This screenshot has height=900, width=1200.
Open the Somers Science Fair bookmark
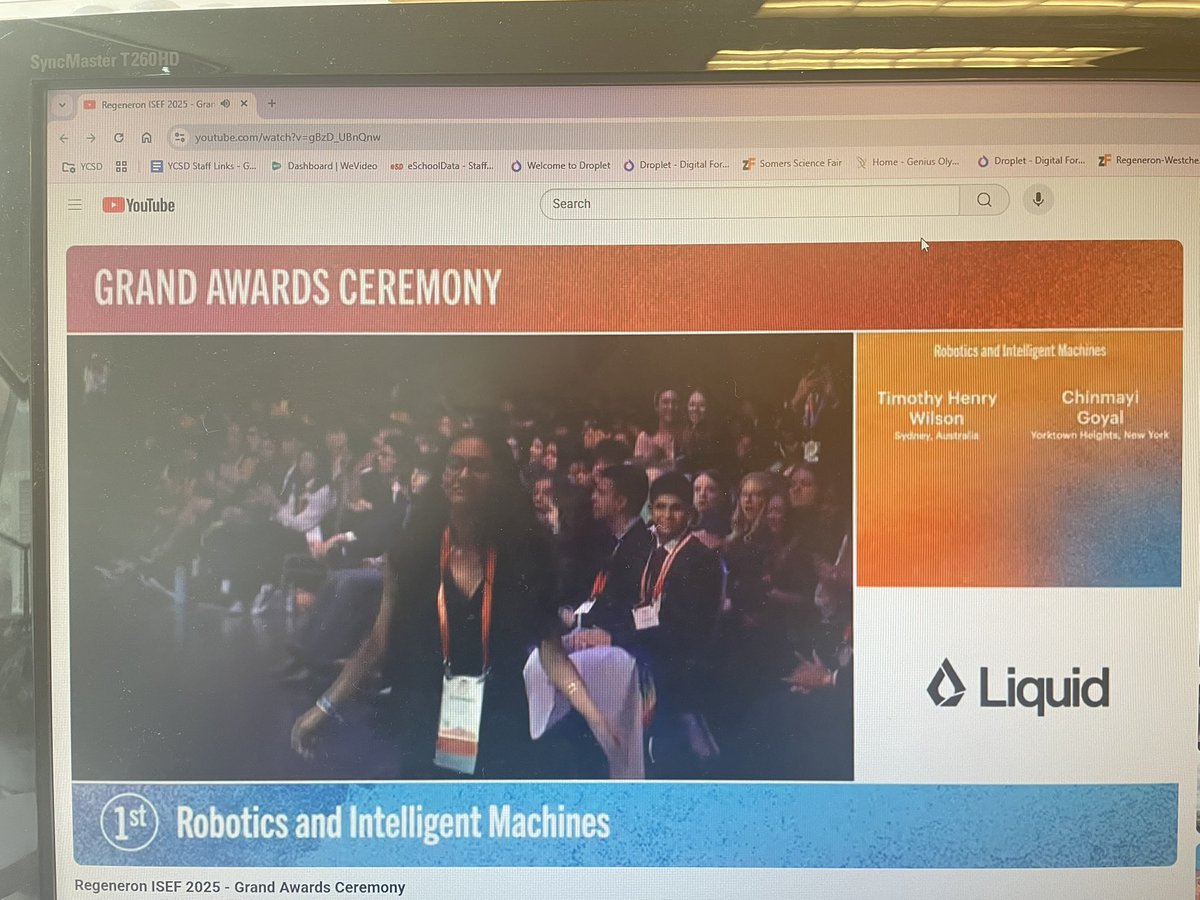click(792, 164)
